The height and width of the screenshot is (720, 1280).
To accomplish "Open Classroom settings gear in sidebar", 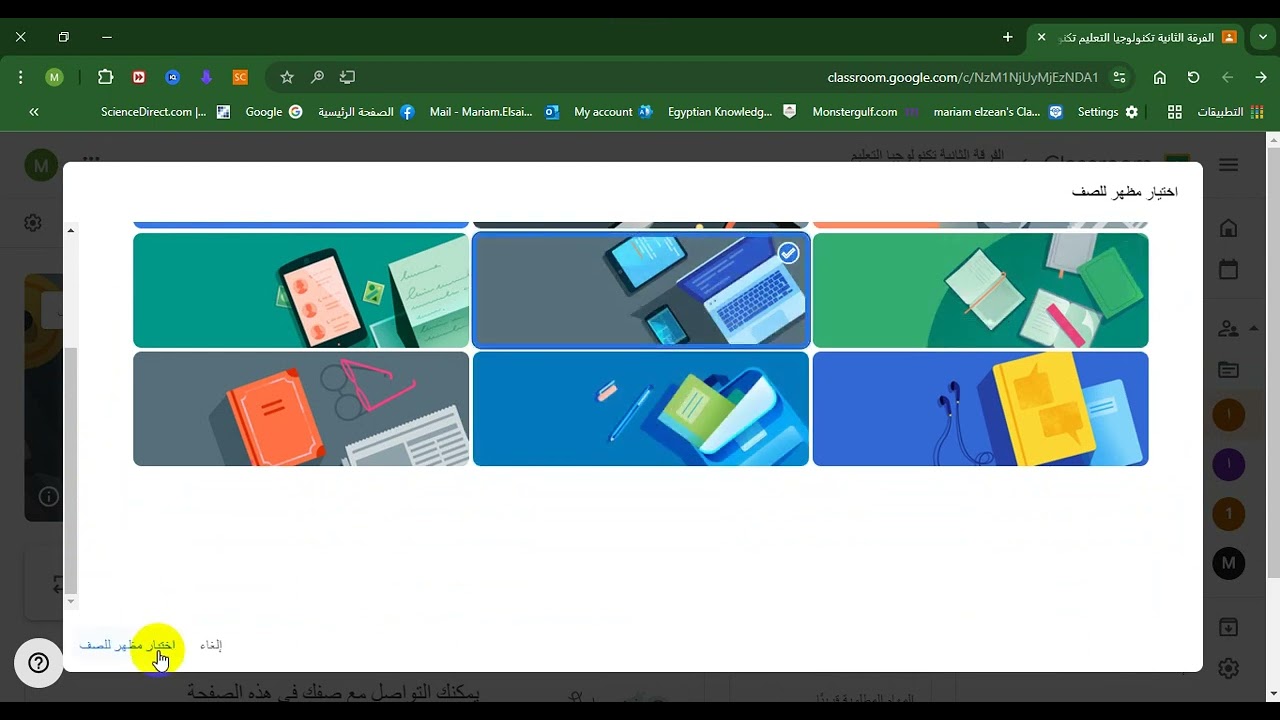I will 1228,668.
